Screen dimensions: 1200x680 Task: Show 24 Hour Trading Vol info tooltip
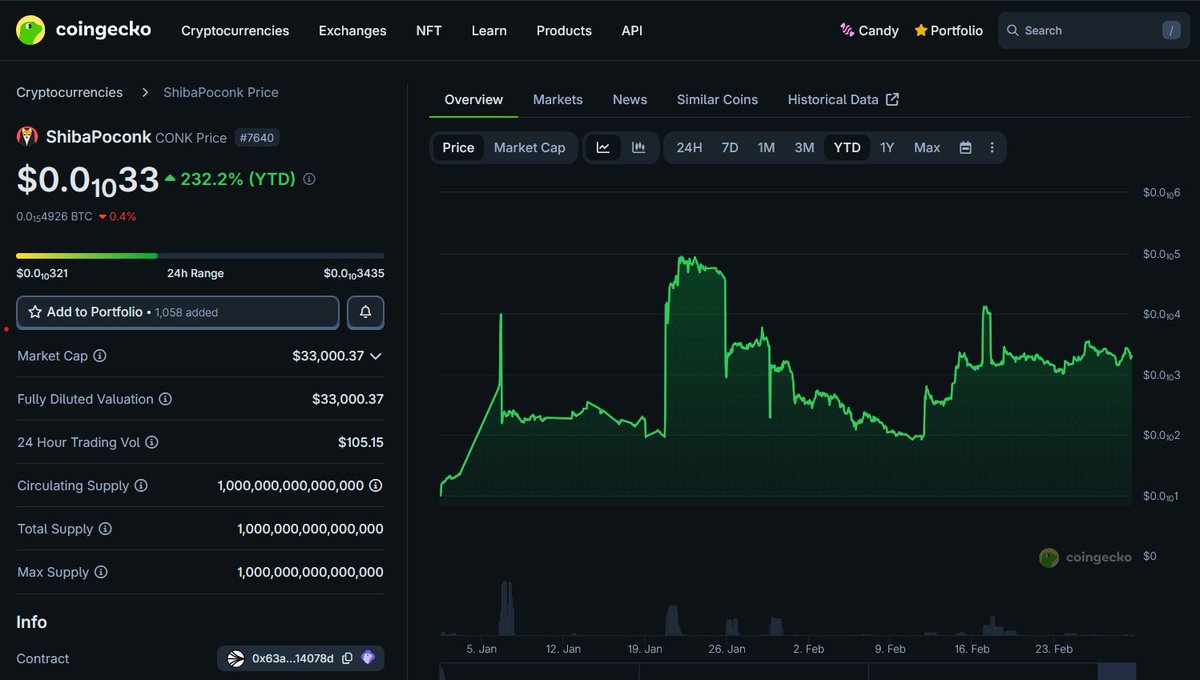[152, 442]
